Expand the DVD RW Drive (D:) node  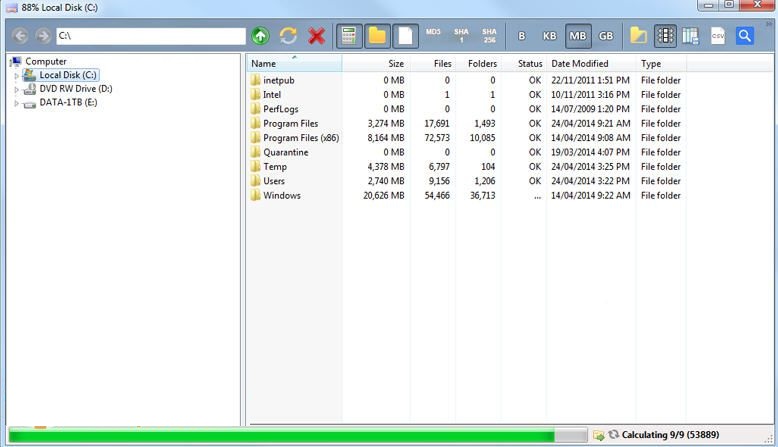(x=16, y=89)
